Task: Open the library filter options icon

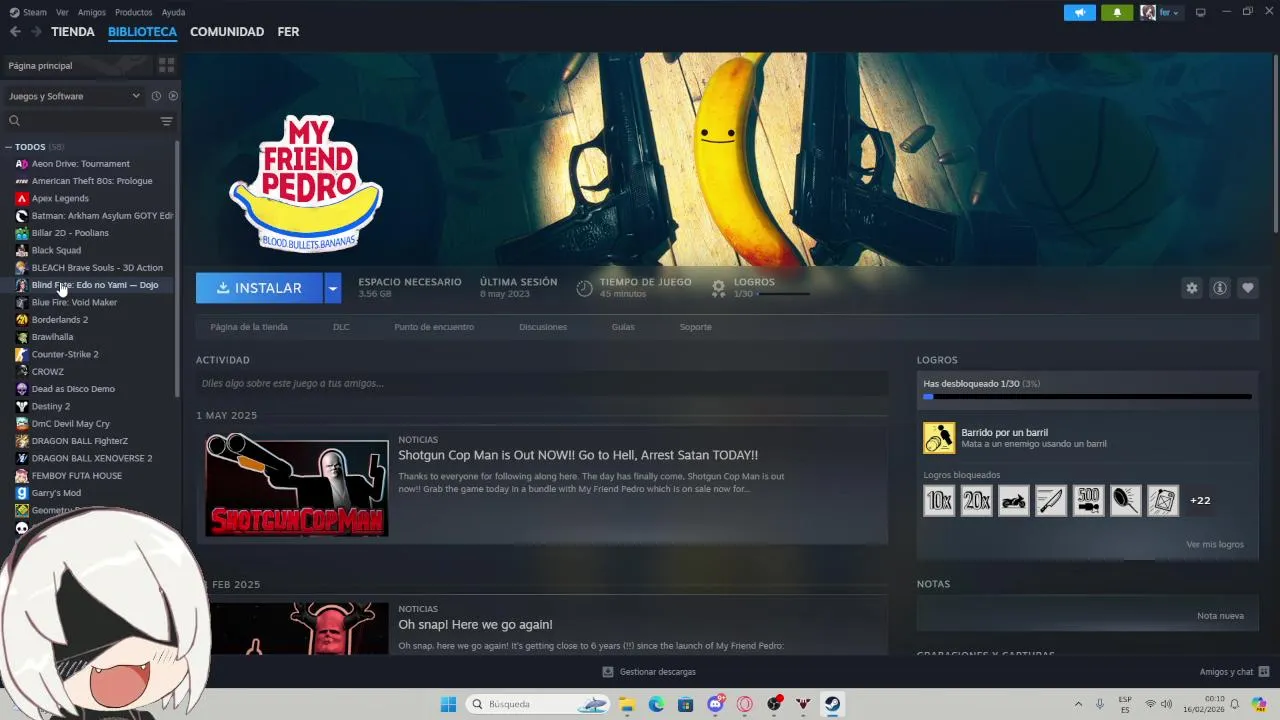Action: (167, 121)
